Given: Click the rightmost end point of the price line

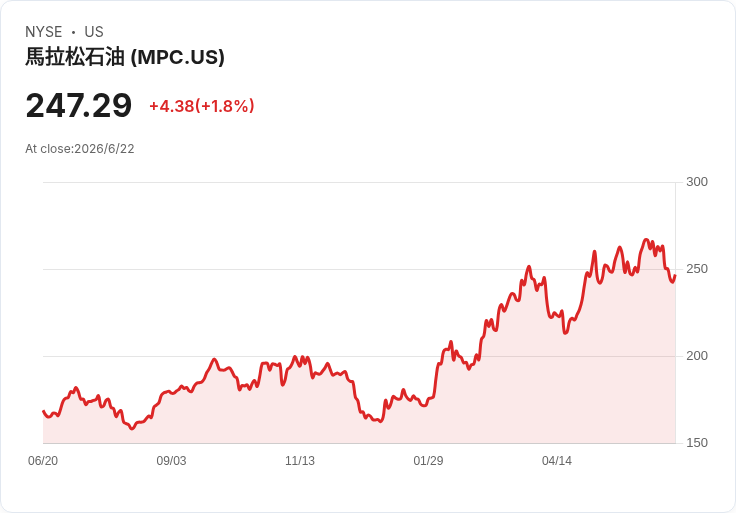Looking at the screenshot, I should [x=675, y=276].
